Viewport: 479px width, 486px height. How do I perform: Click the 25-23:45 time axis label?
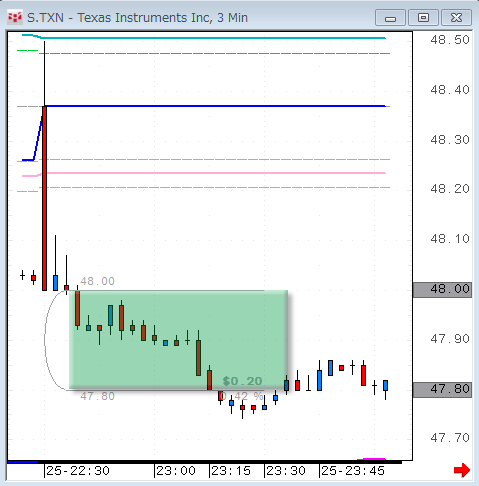pyautogui.click(x=353, y=471)
